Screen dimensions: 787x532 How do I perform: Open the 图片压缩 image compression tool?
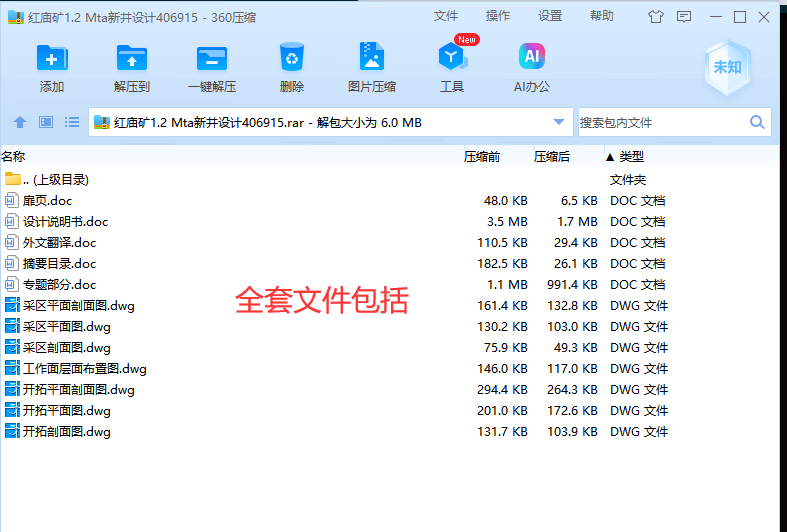coord(372,56)
